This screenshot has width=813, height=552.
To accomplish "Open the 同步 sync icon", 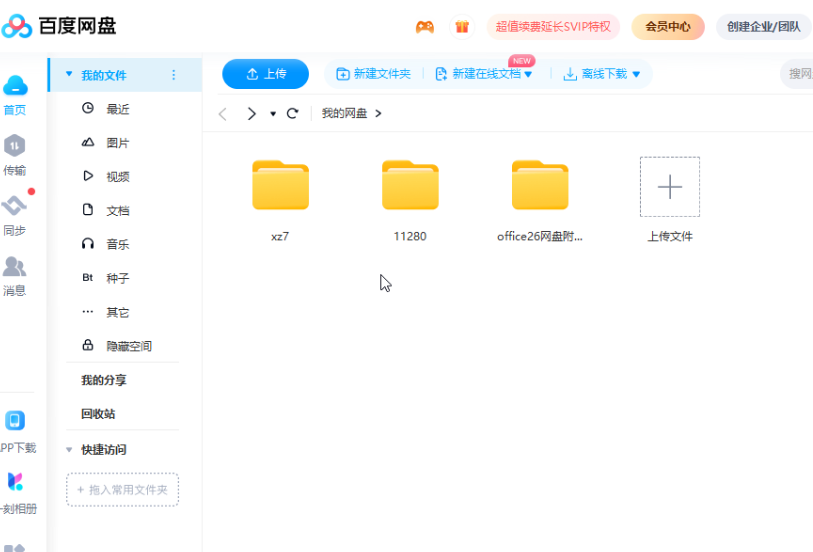I will click(x=15, y=216).
